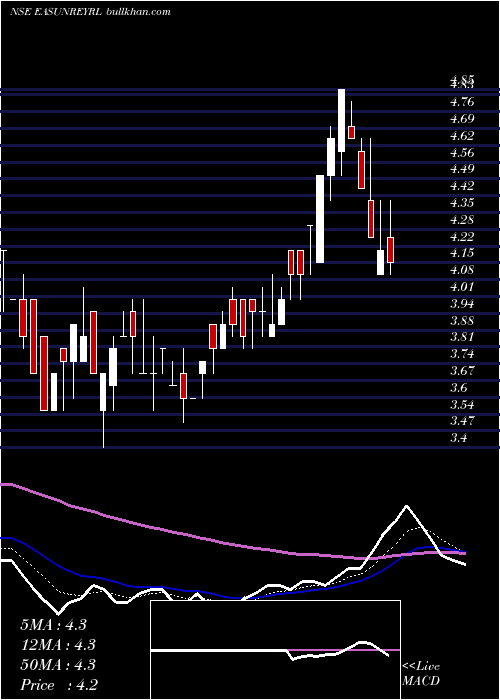
Task: Click the 4.22 price axis label
Action: click(462, 237)
